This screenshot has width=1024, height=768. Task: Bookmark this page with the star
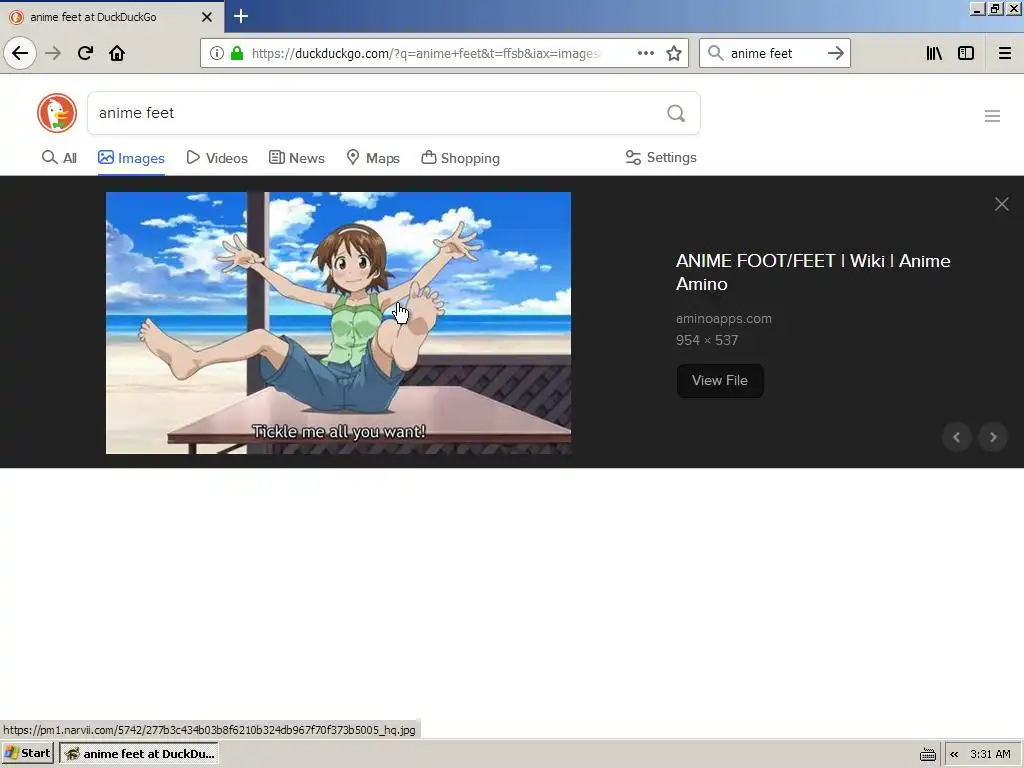point(674,53)
